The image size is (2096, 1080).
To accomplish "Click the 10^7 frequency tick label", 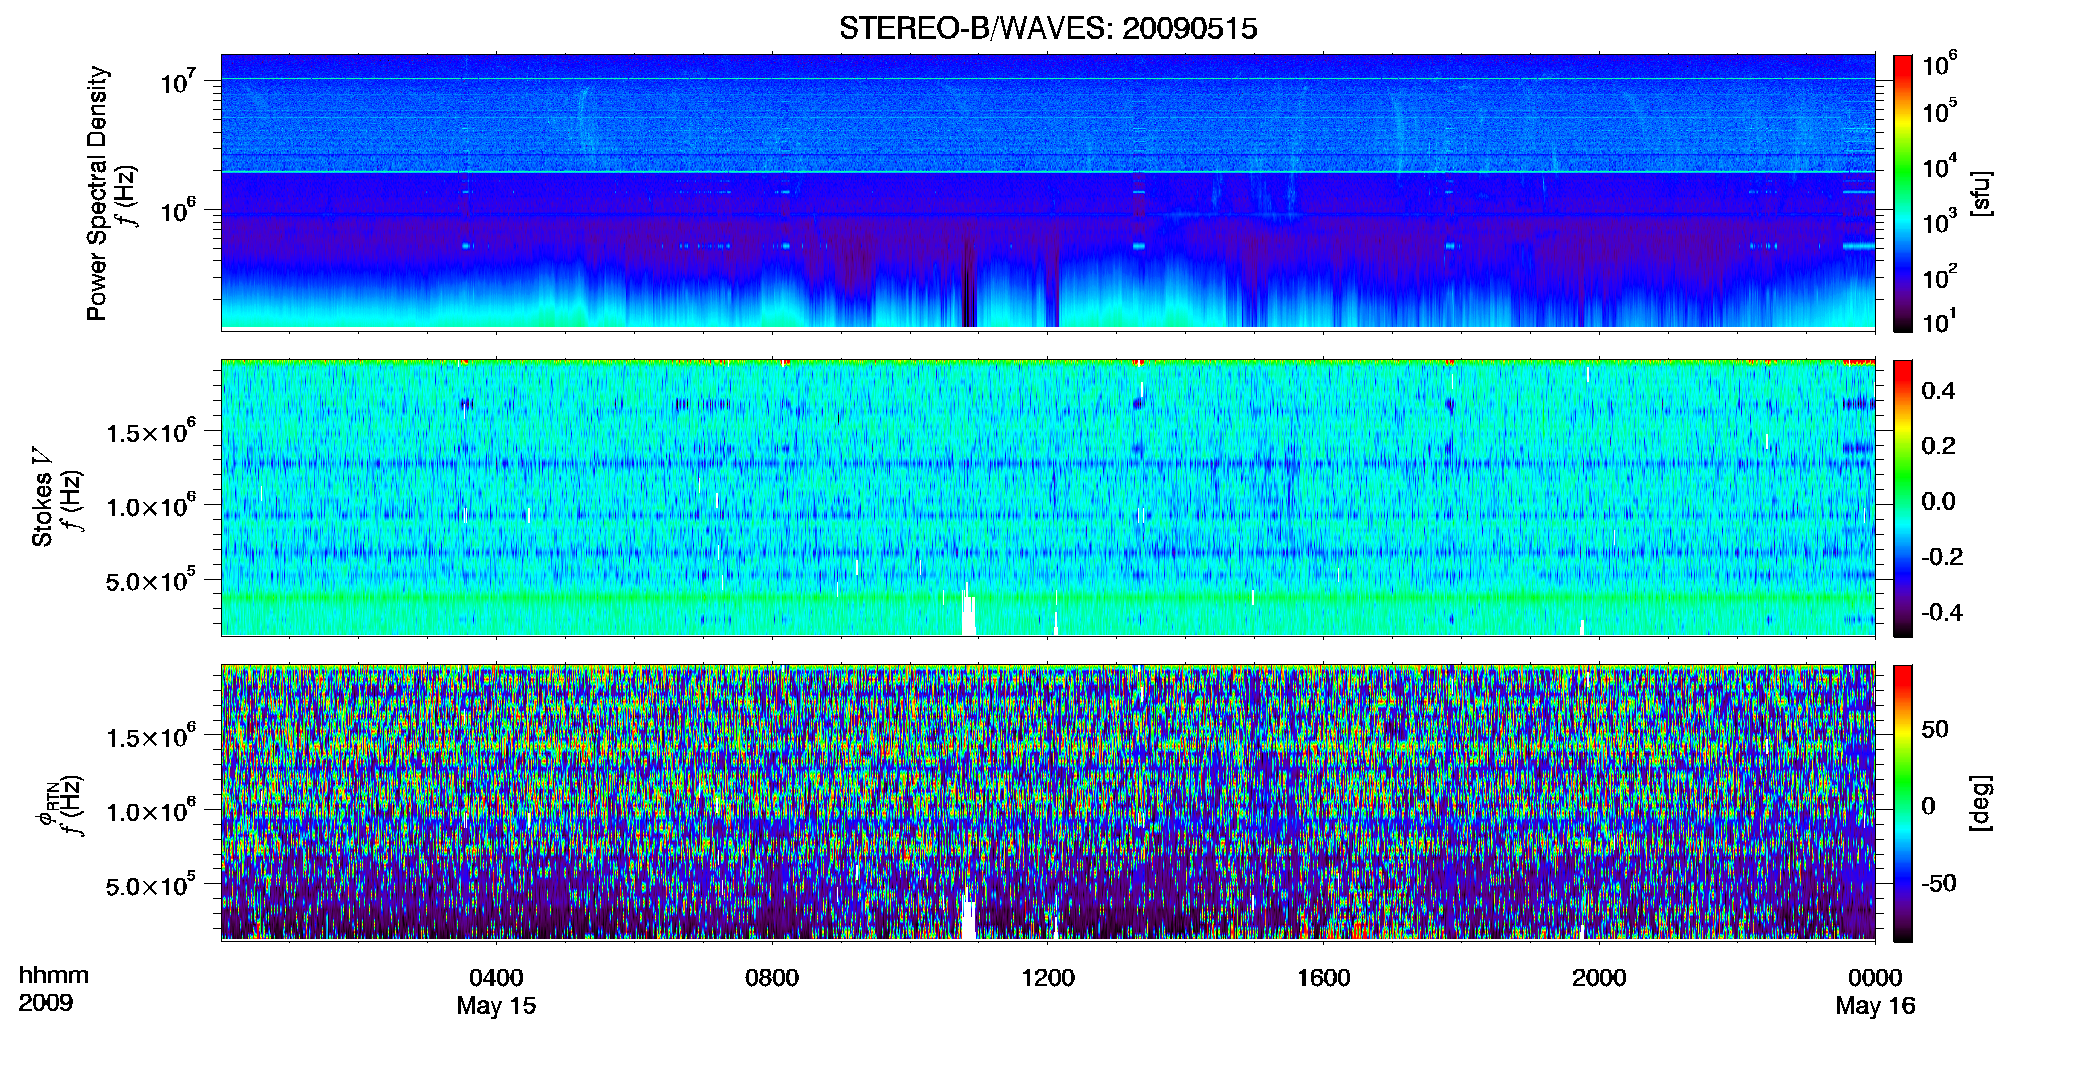I will point(178,81).
